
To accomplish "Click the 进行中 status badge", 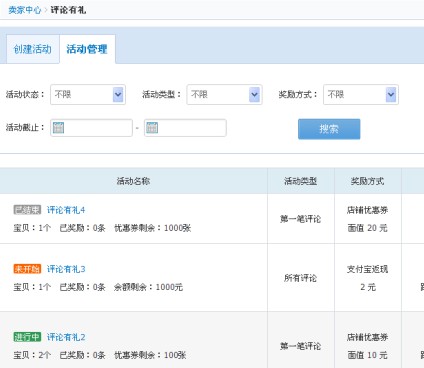I will coord(27,337).
